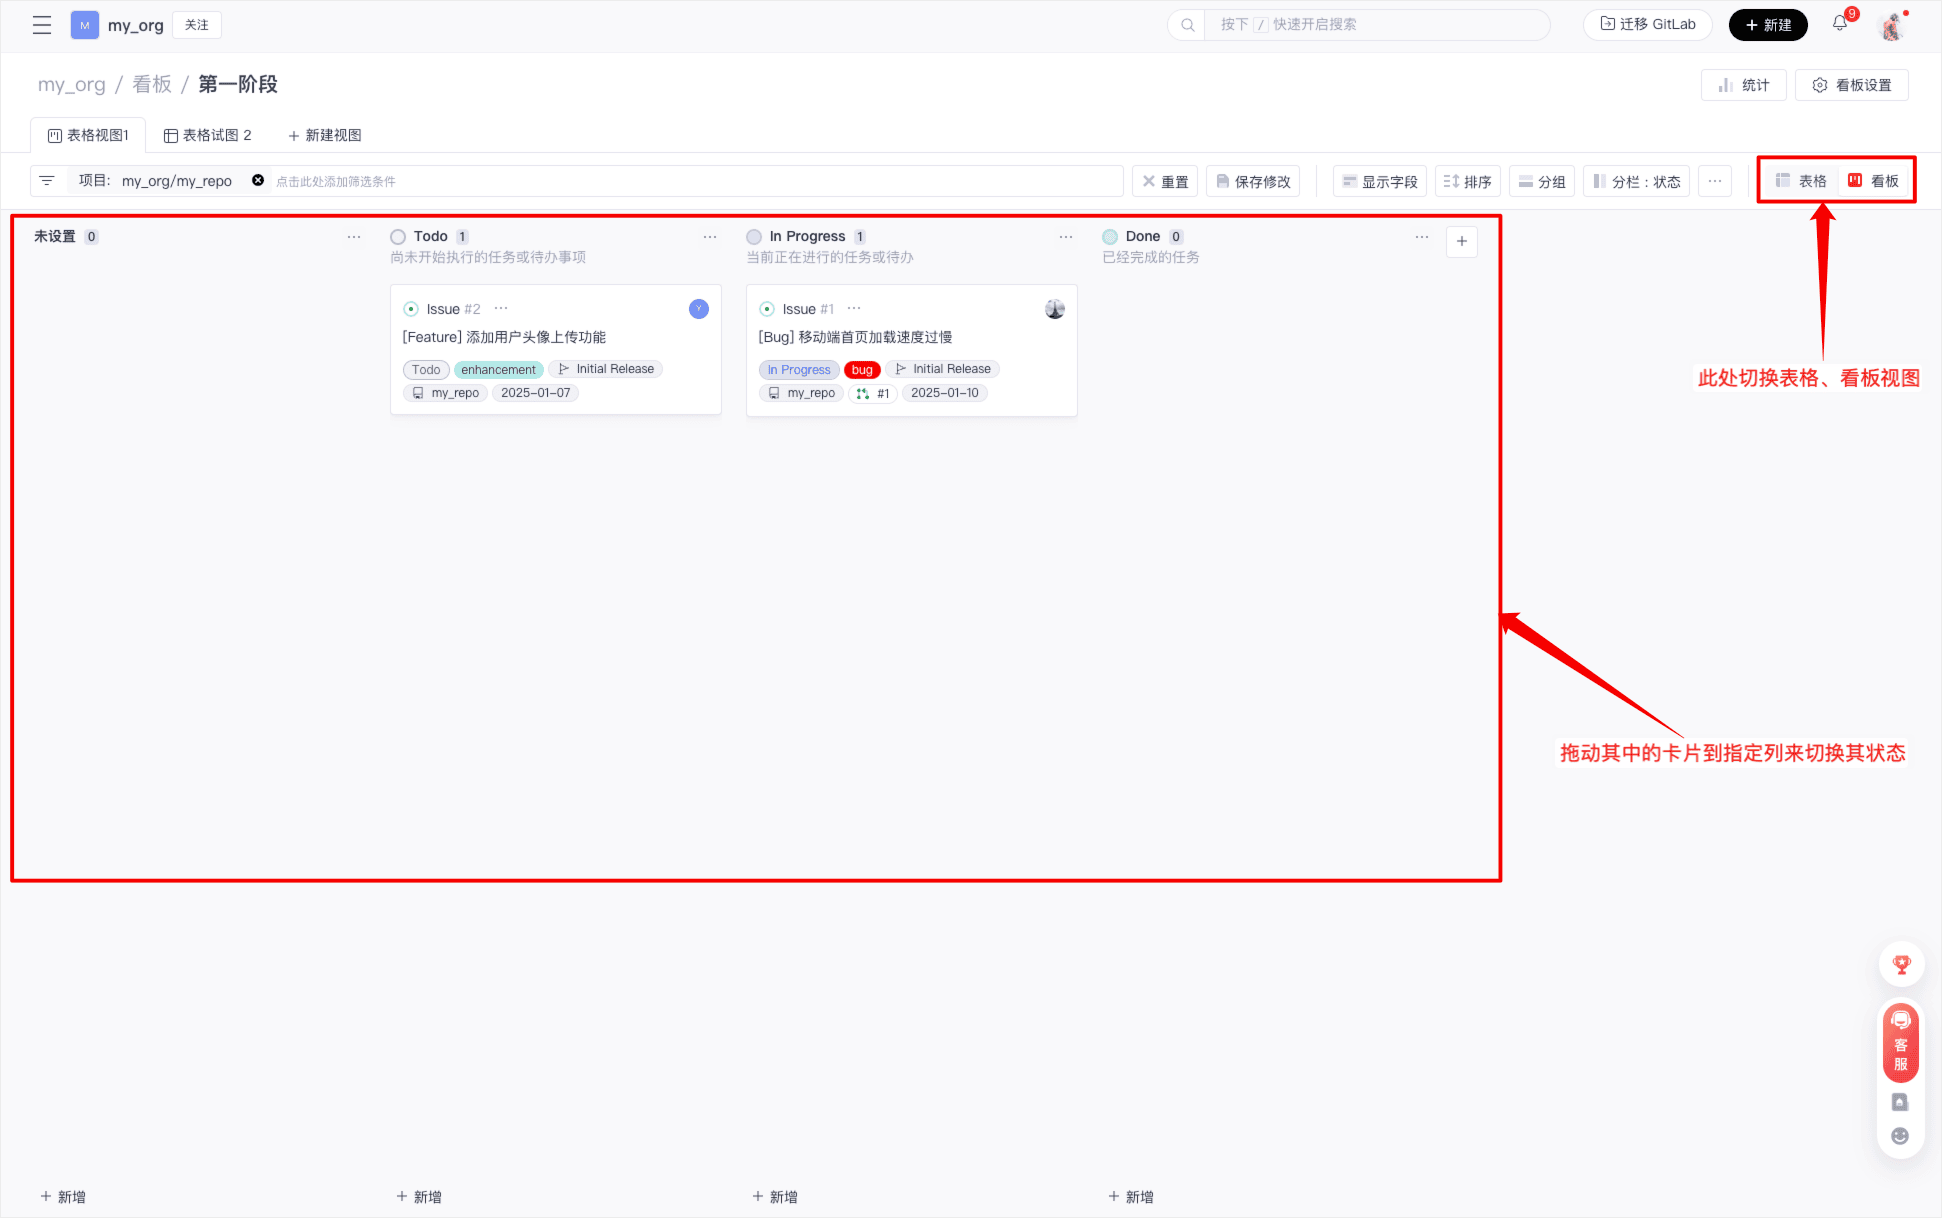Switch to kanban board view mode
This screenshot has height=1218, width=1942.
pyautogui.click(x=1873, y=181)
